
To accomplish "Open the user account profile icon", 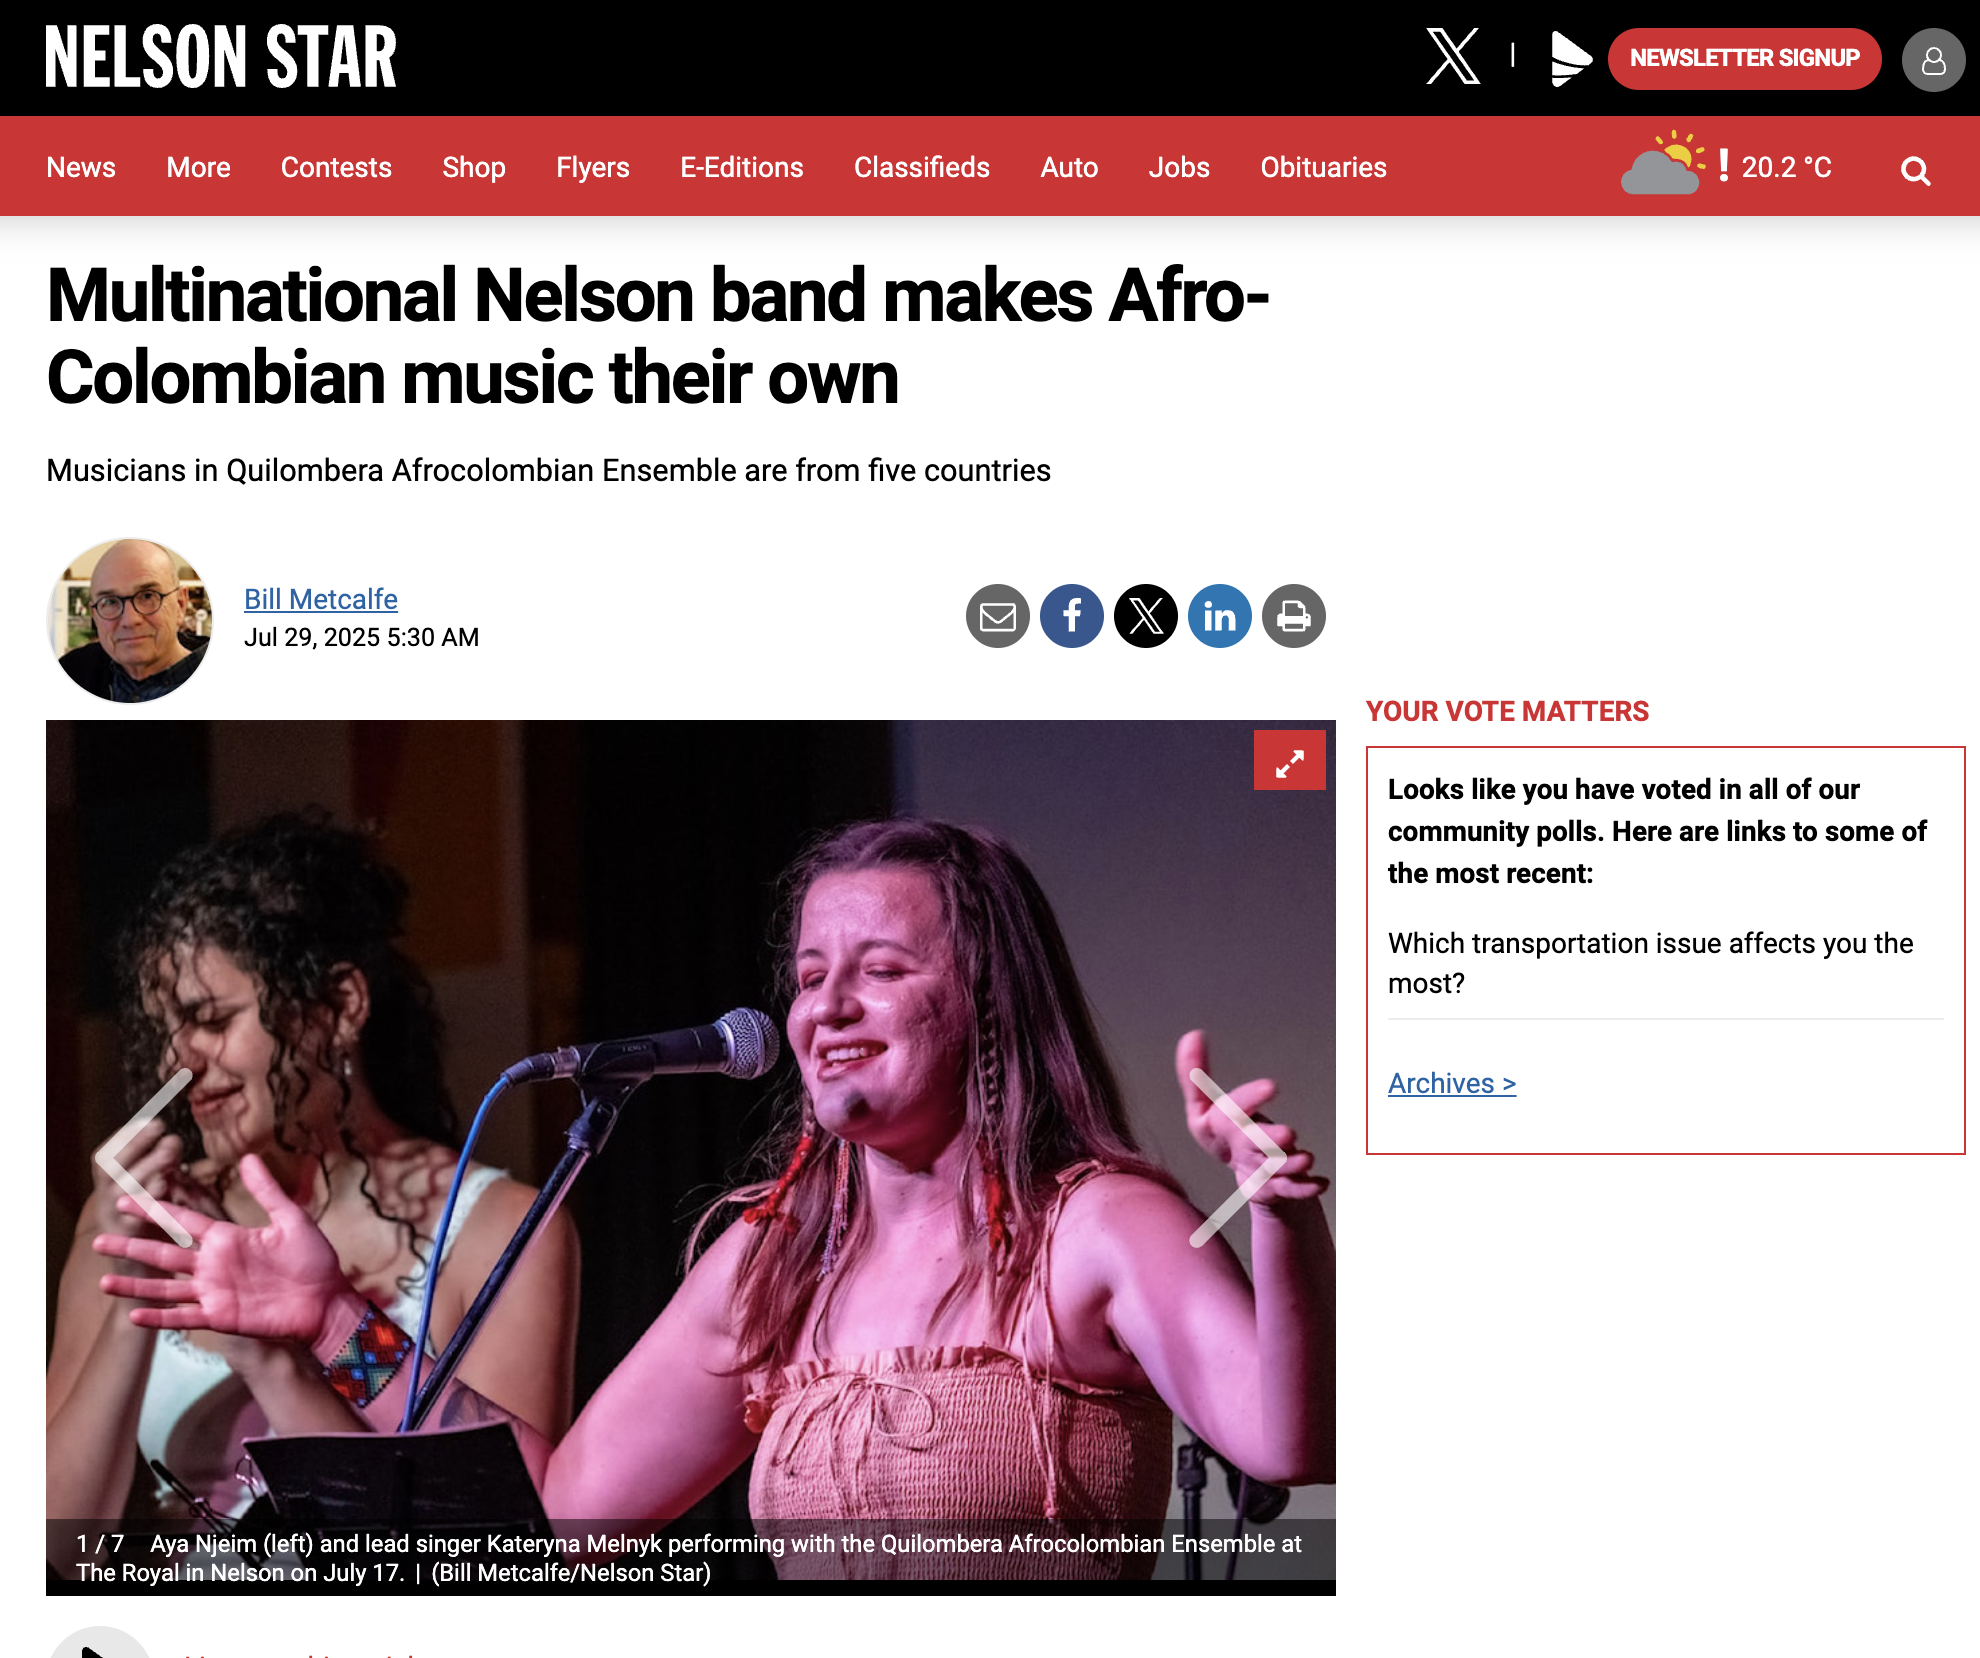I will (1933, 60).
